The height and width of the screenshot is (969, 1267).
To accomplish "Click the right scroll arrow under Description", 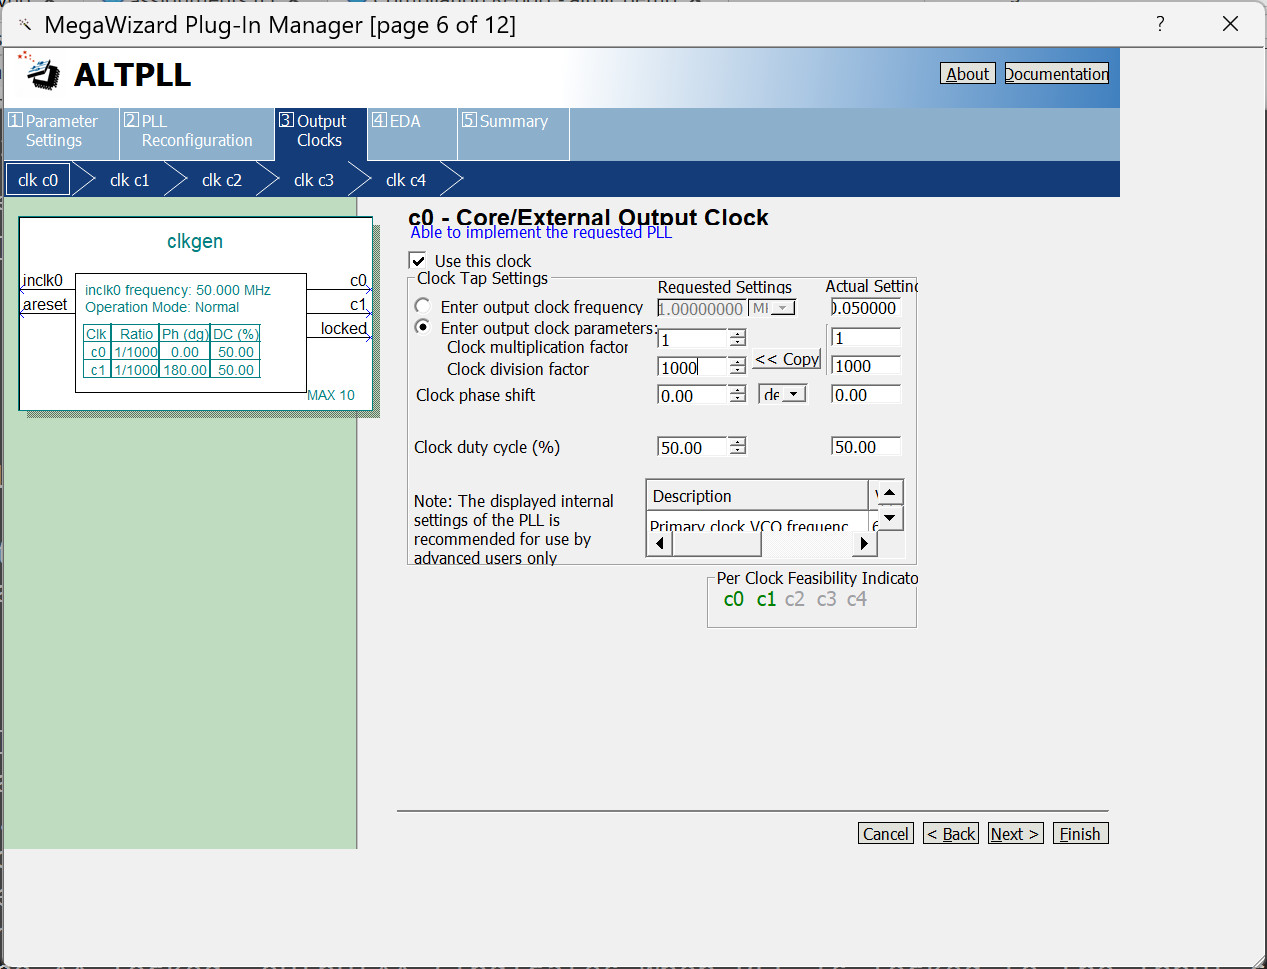I will pos(865,544).
